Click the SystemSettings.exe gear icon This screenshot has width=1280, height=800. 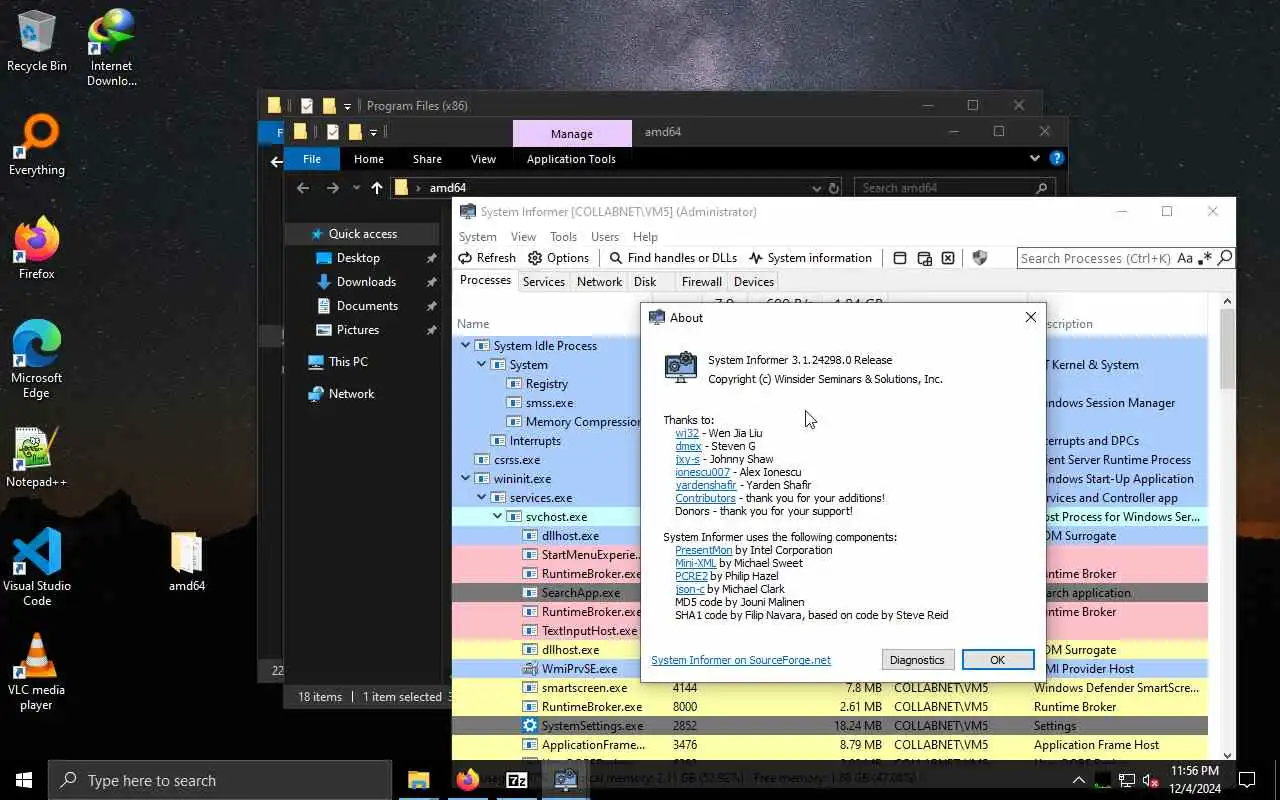point(530,726)
